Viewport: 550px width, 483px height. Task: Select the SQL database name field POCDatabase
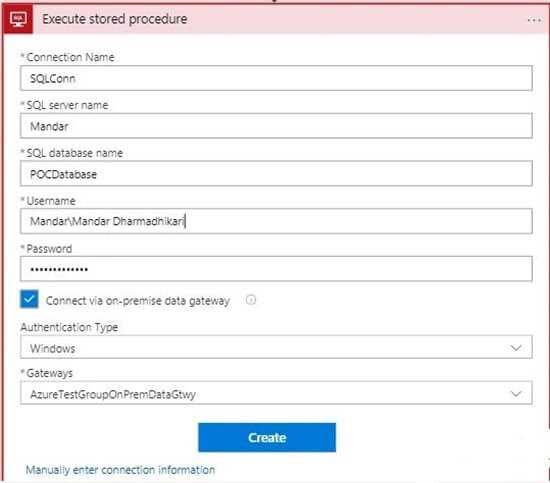point(276,174)
